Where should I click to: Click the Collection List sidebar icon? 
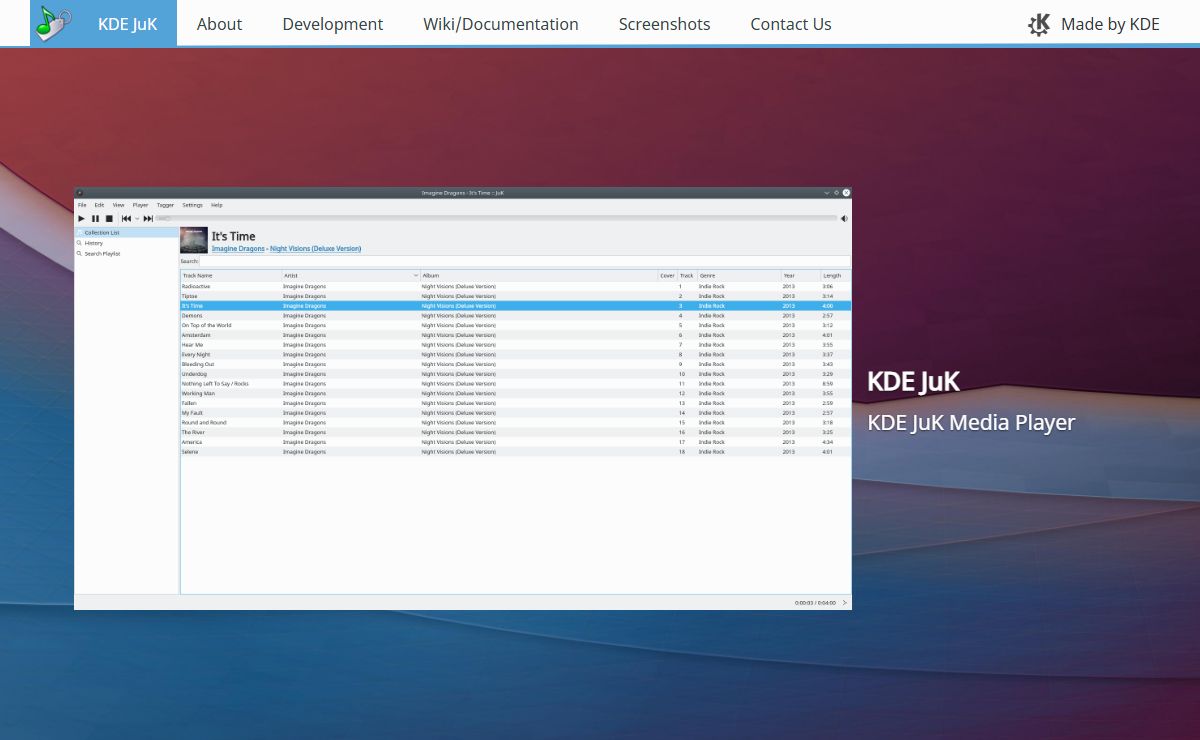79,232
